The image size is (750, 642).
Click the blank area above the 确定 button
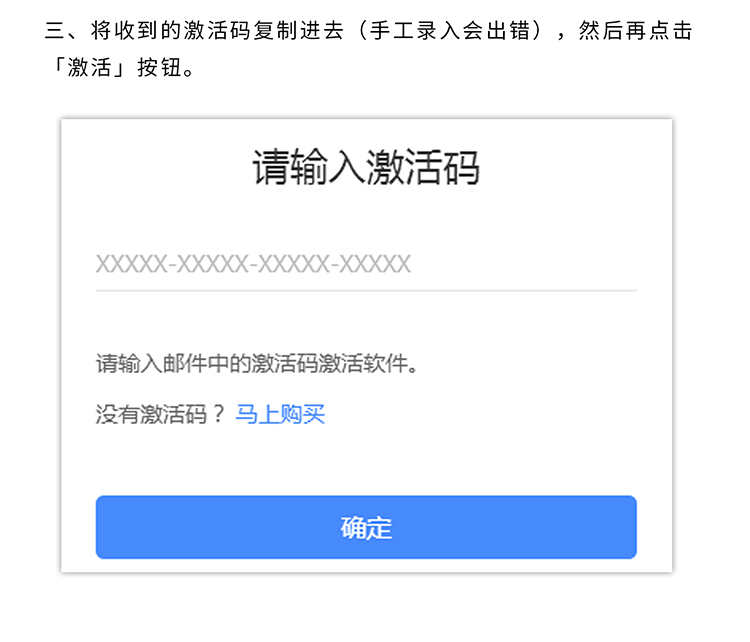[x=366, y=462]
